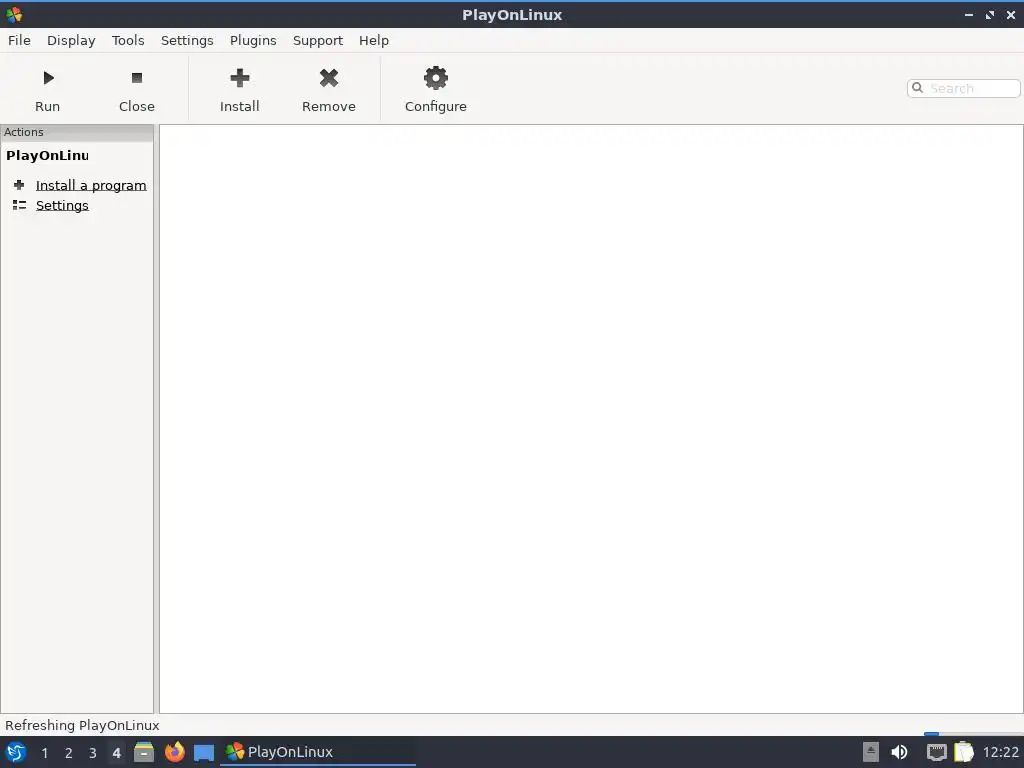
Task: Close the PlayOnLinux window
Action: [x=1010, y=14]
